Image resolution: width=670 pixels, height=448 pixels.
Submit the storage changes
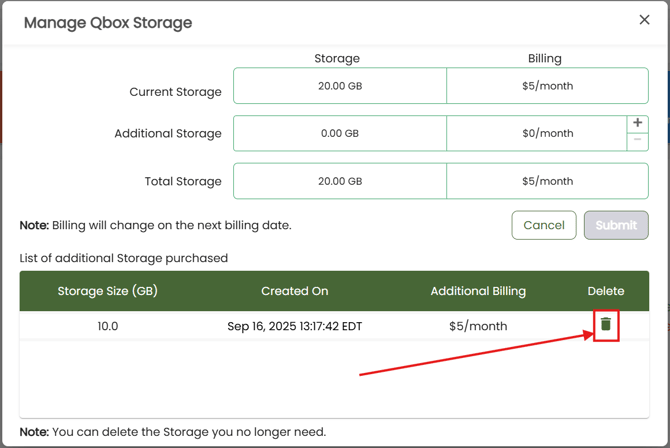click(615, 225)
